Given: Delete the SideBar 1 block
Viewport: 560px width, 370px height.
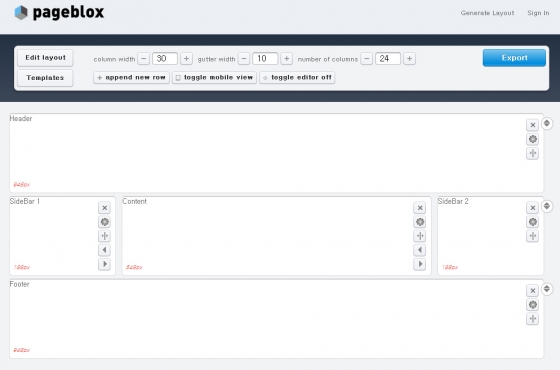Looking at the screenshot, I should click(x=104, y=208).
